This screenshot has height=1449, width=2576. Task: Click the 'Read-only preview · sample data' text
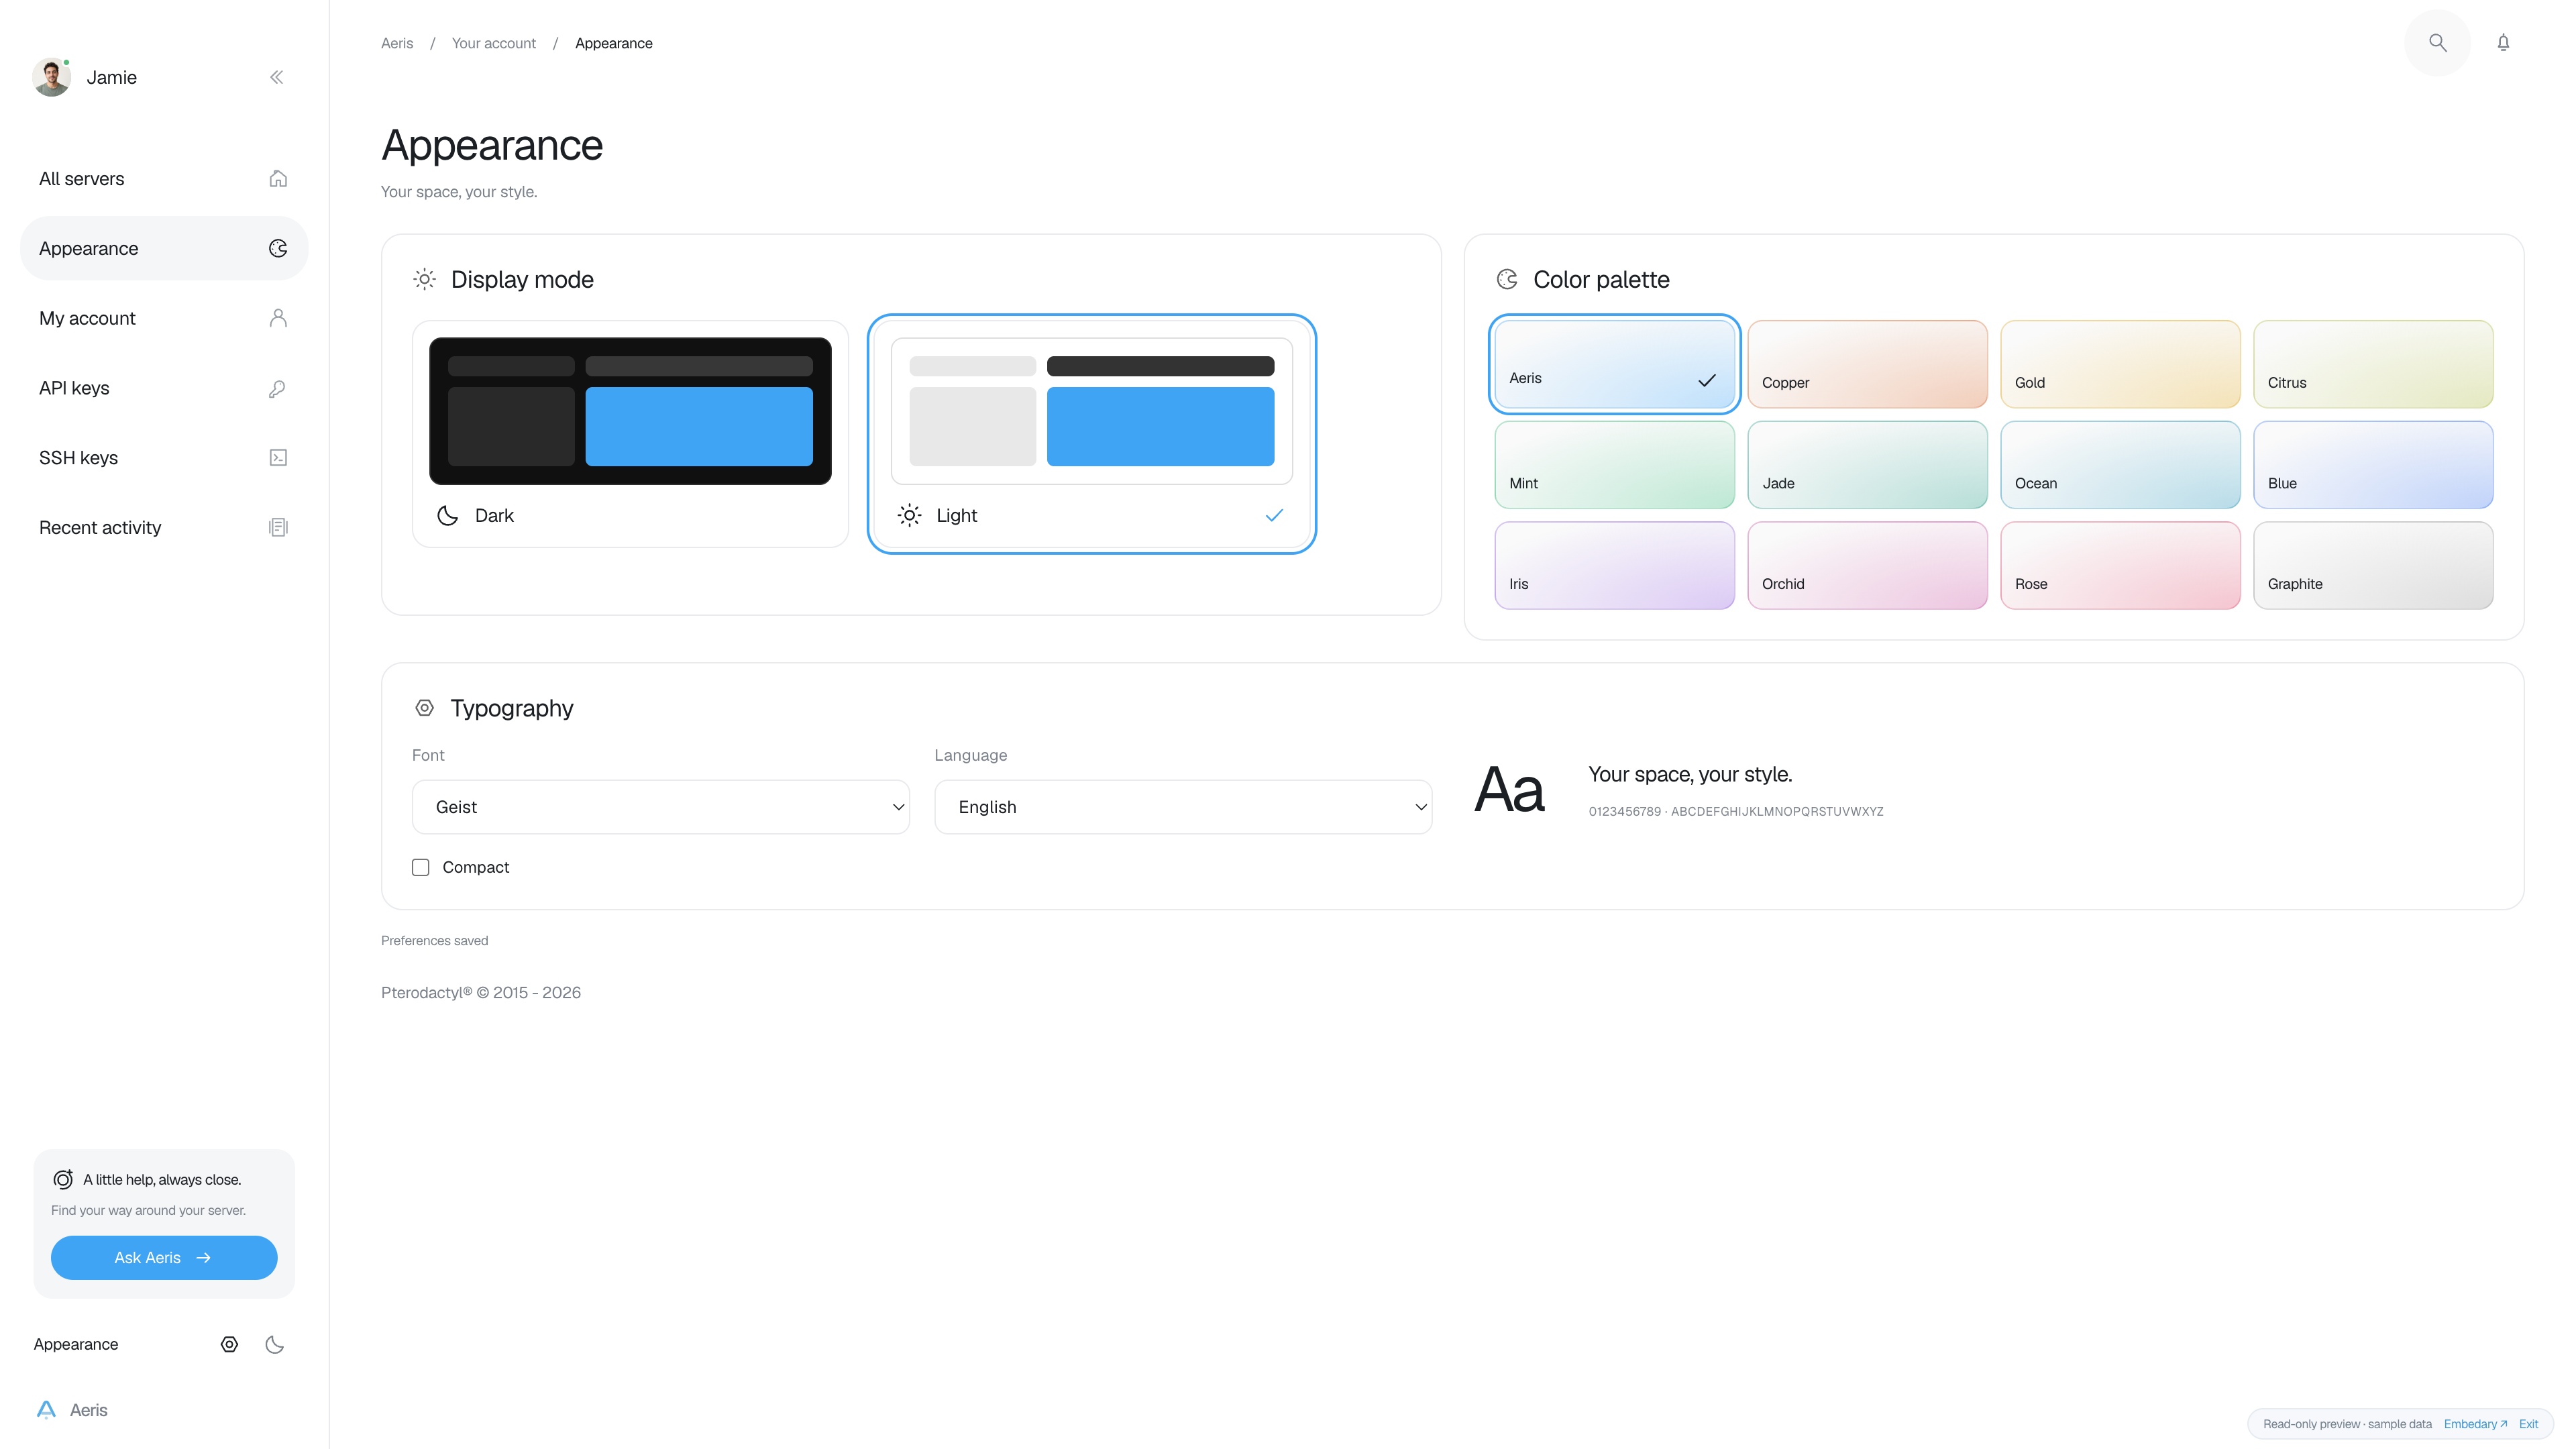pyautogui.click(x=2347, y=1424)
